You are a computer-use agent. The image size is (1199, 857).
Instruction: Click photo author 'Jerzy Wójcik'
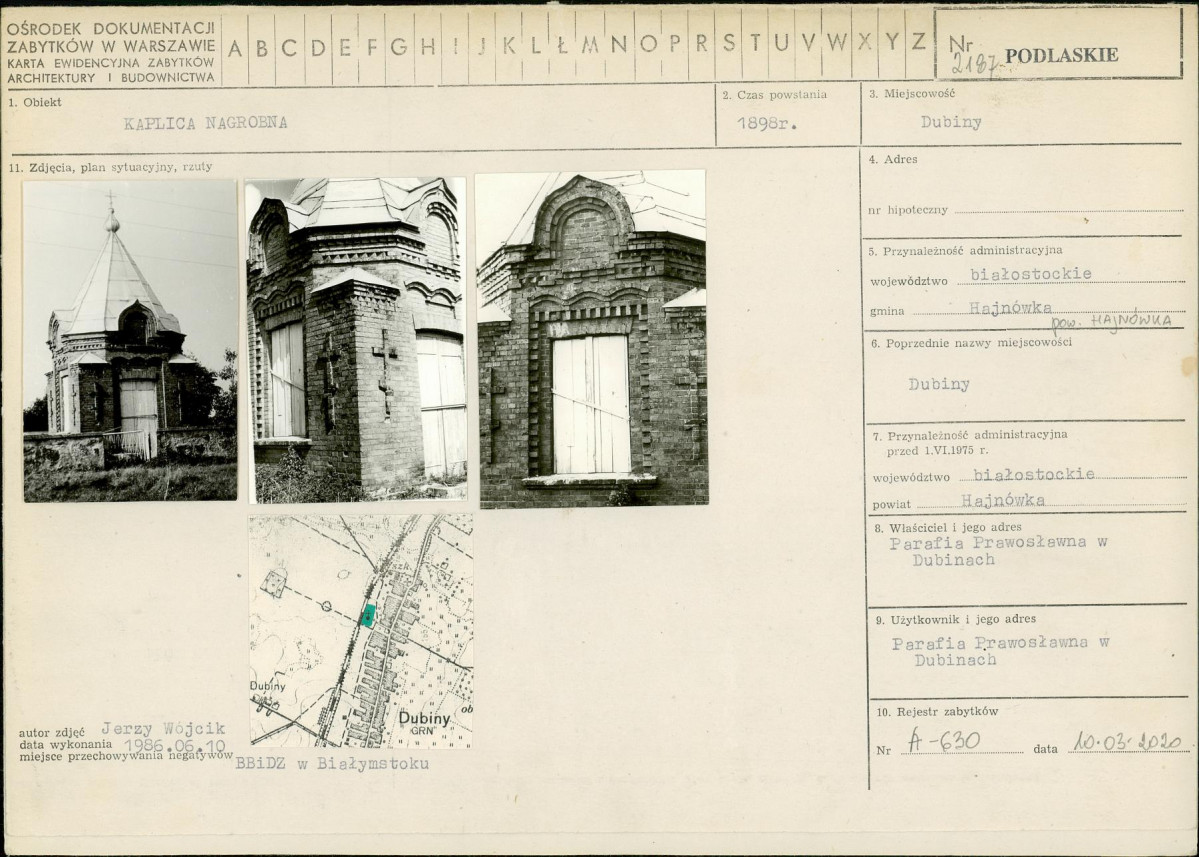[163, 729]
